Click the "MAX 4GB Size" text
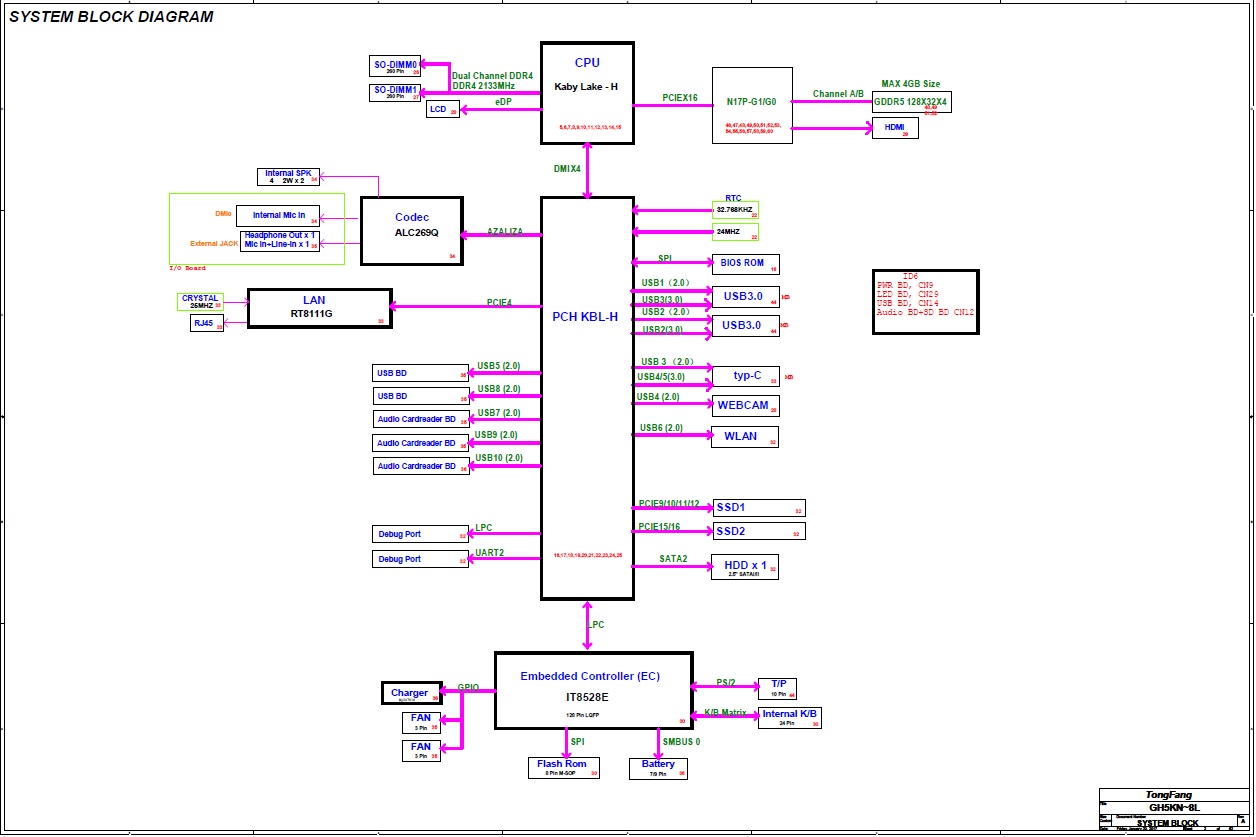This screenshot has width=1256, height=837. point(910,84)
